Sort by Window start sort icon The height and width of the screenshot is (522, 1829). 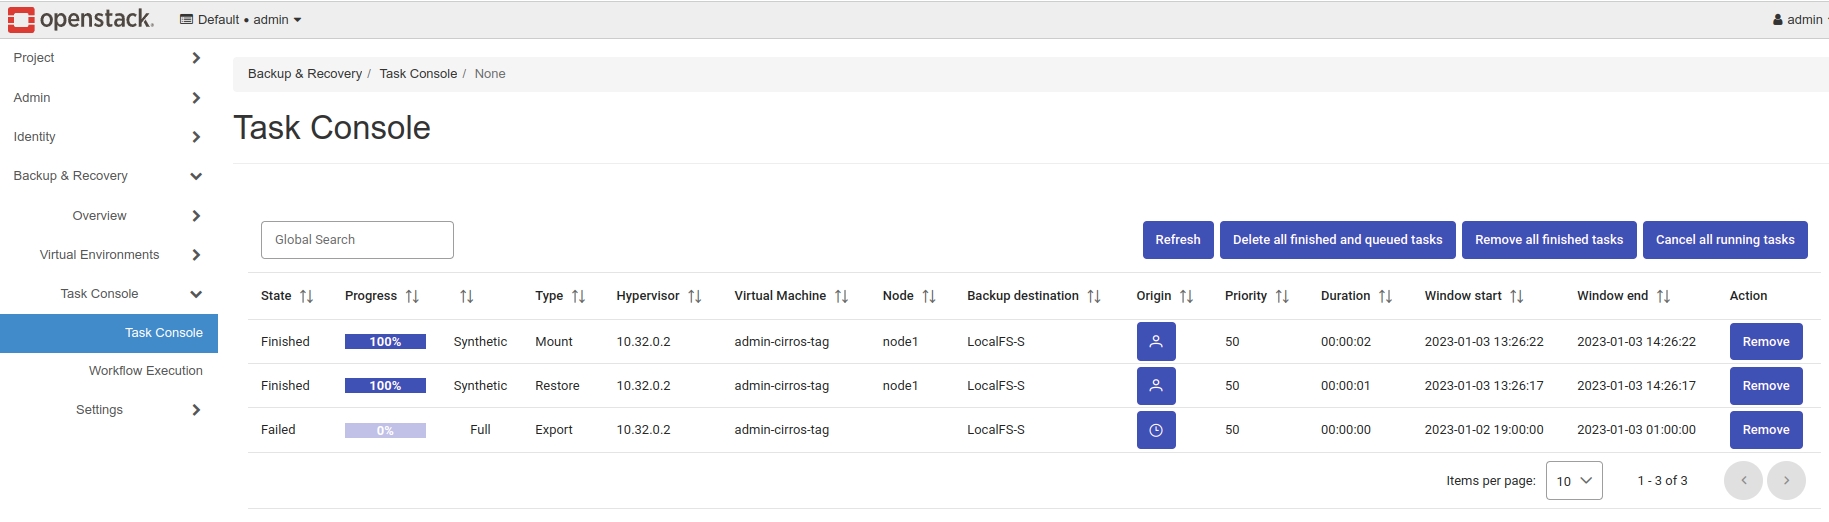pyautogui.click(x=1516, y=296)
